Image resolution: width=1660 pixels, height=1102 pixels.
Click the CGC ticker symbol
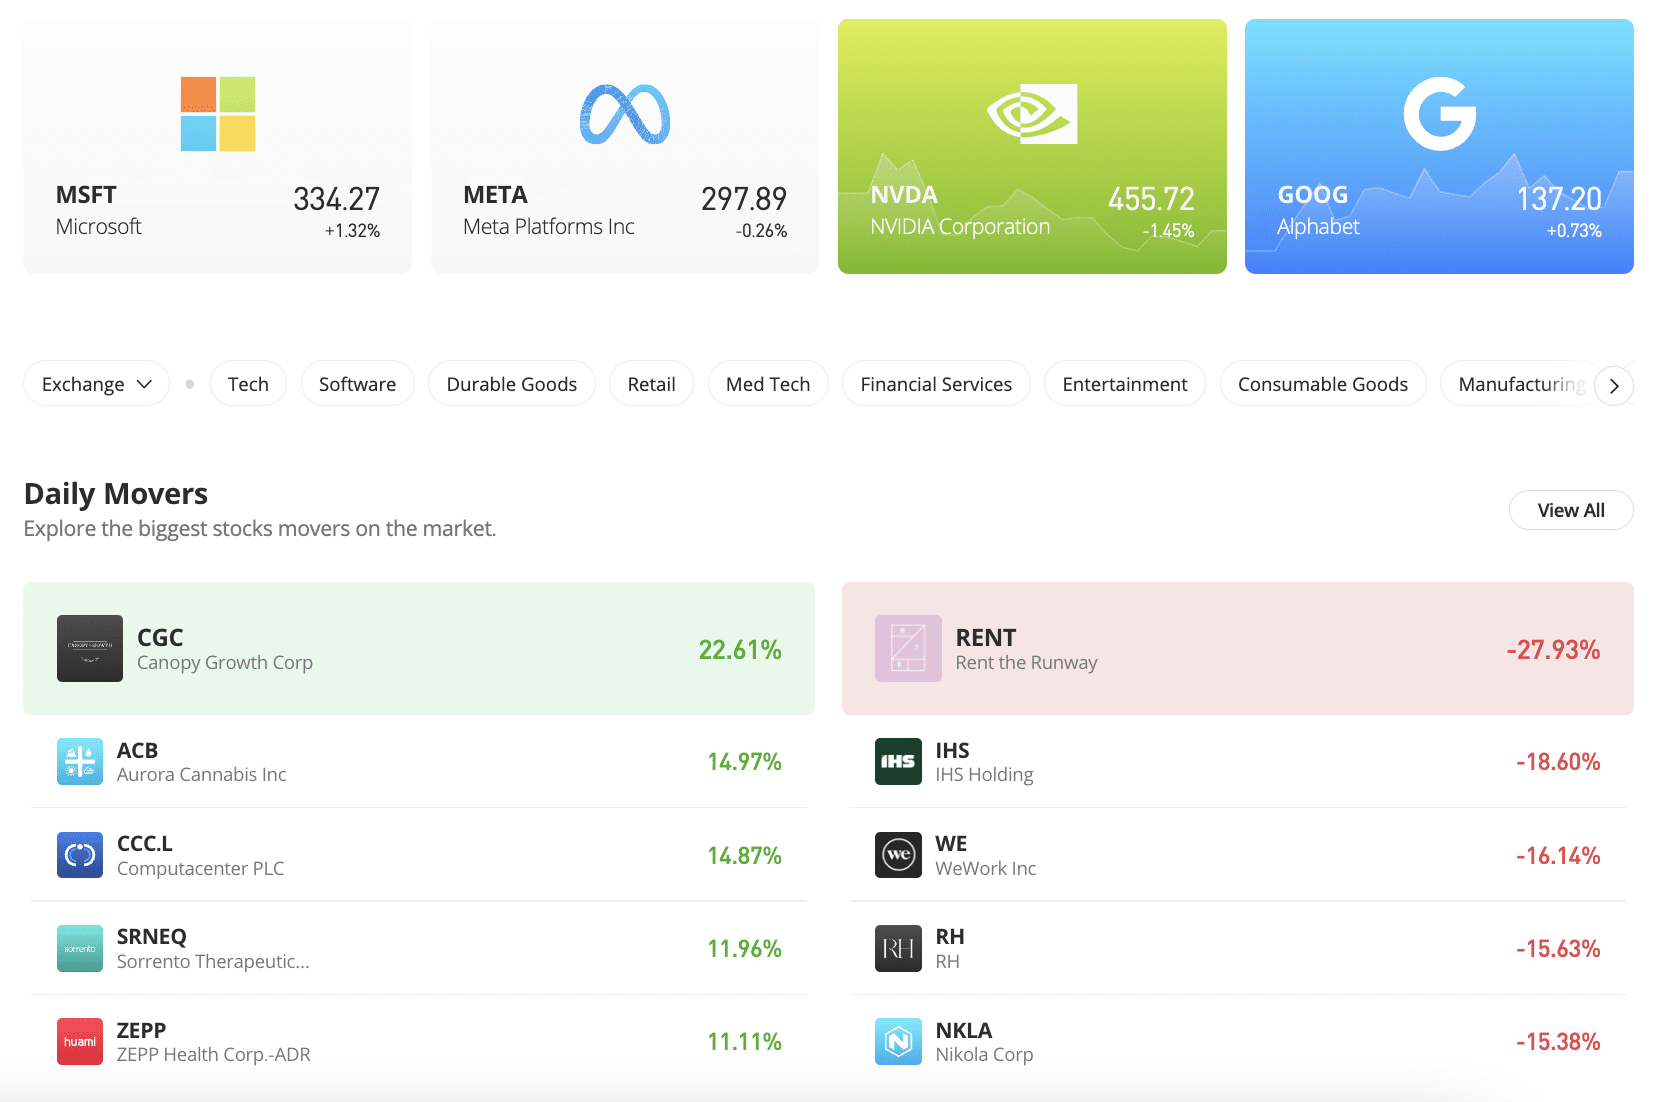(x=160, y=637)
